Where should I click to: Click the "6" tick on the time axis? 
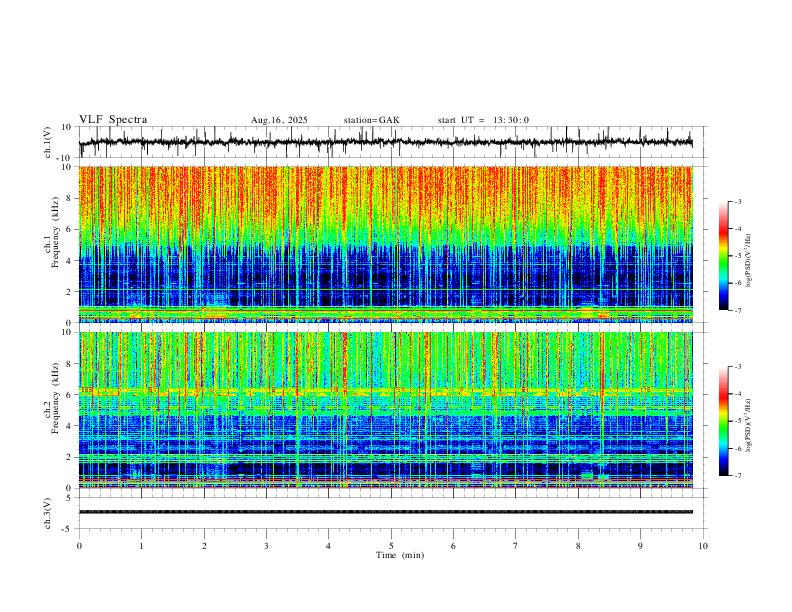coord(453,546)
